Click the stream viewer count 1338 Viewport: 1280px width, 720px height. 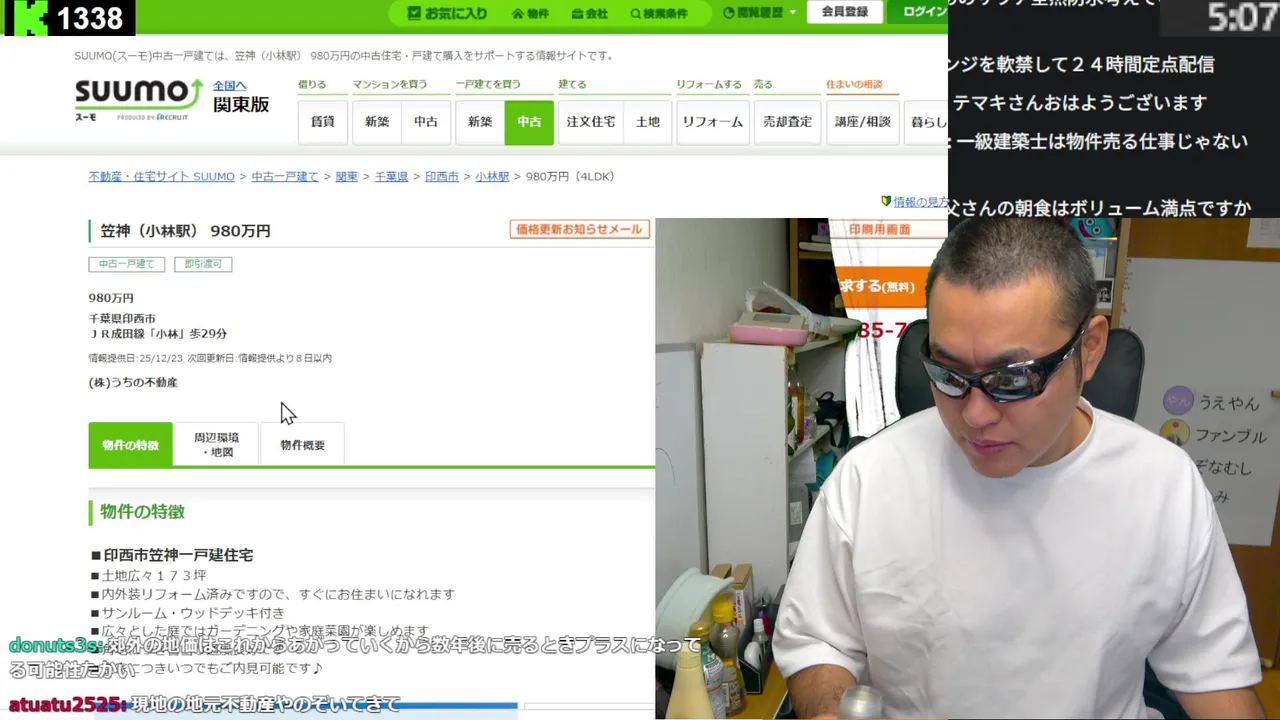[x=89, y=18]
